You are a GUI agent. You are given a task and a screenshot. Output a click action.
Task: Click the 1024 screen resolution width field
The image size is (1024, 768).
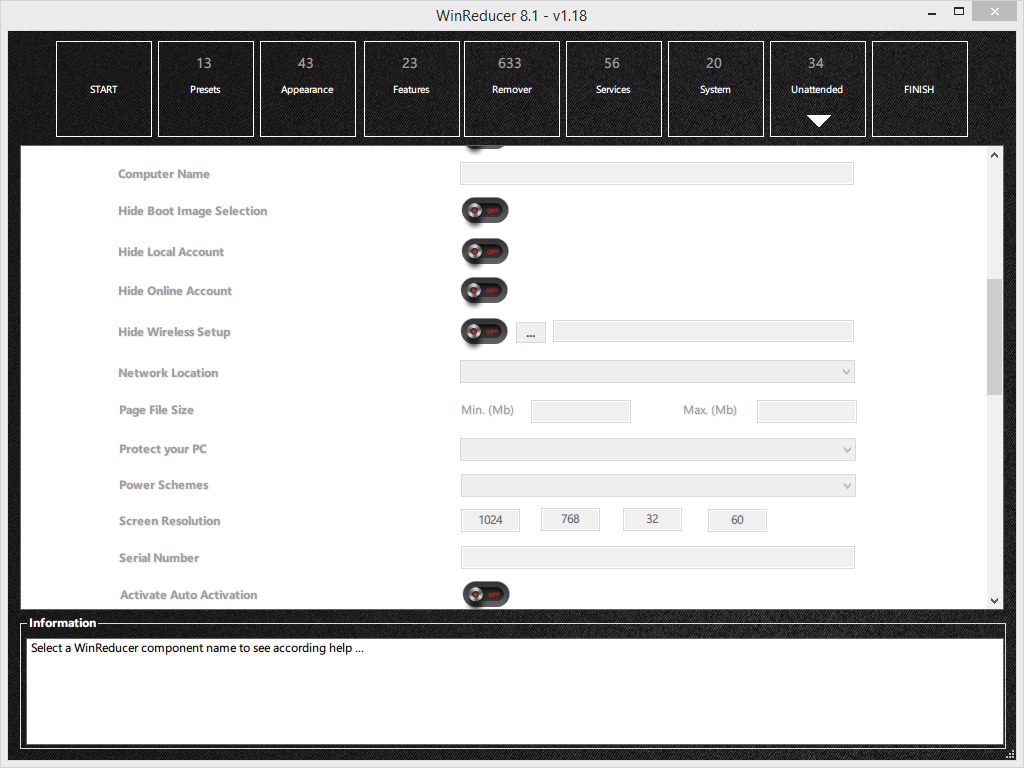[x=490, y=520]
